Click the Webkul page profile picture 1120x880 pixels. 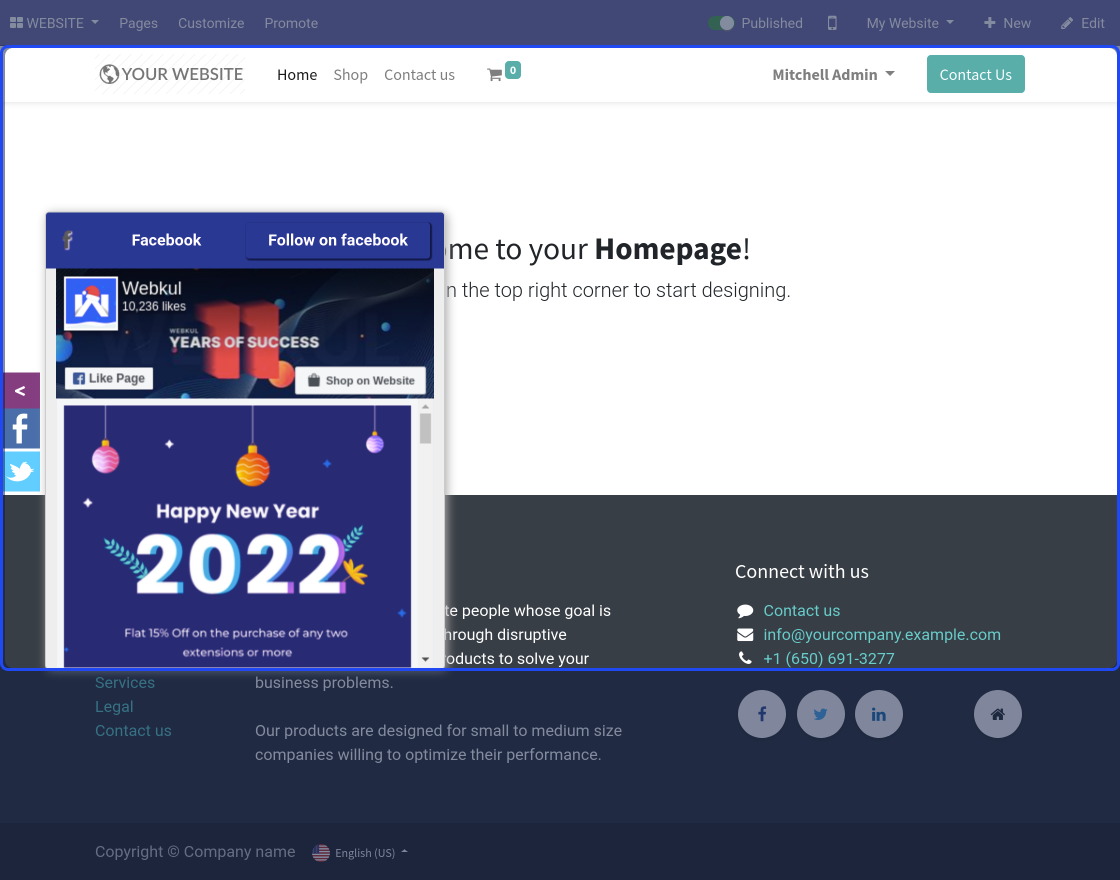(91, 303)
